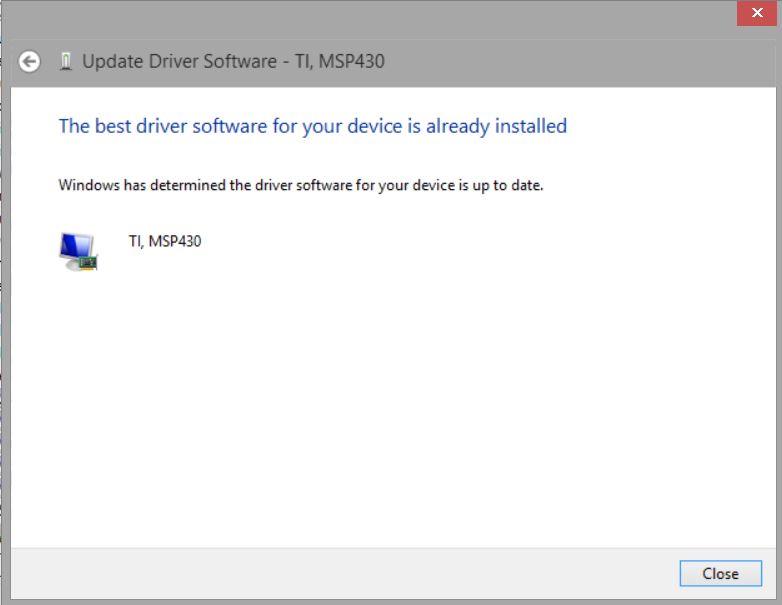
Task: Click the words "up to date" in the message
Action: point(506,185)
